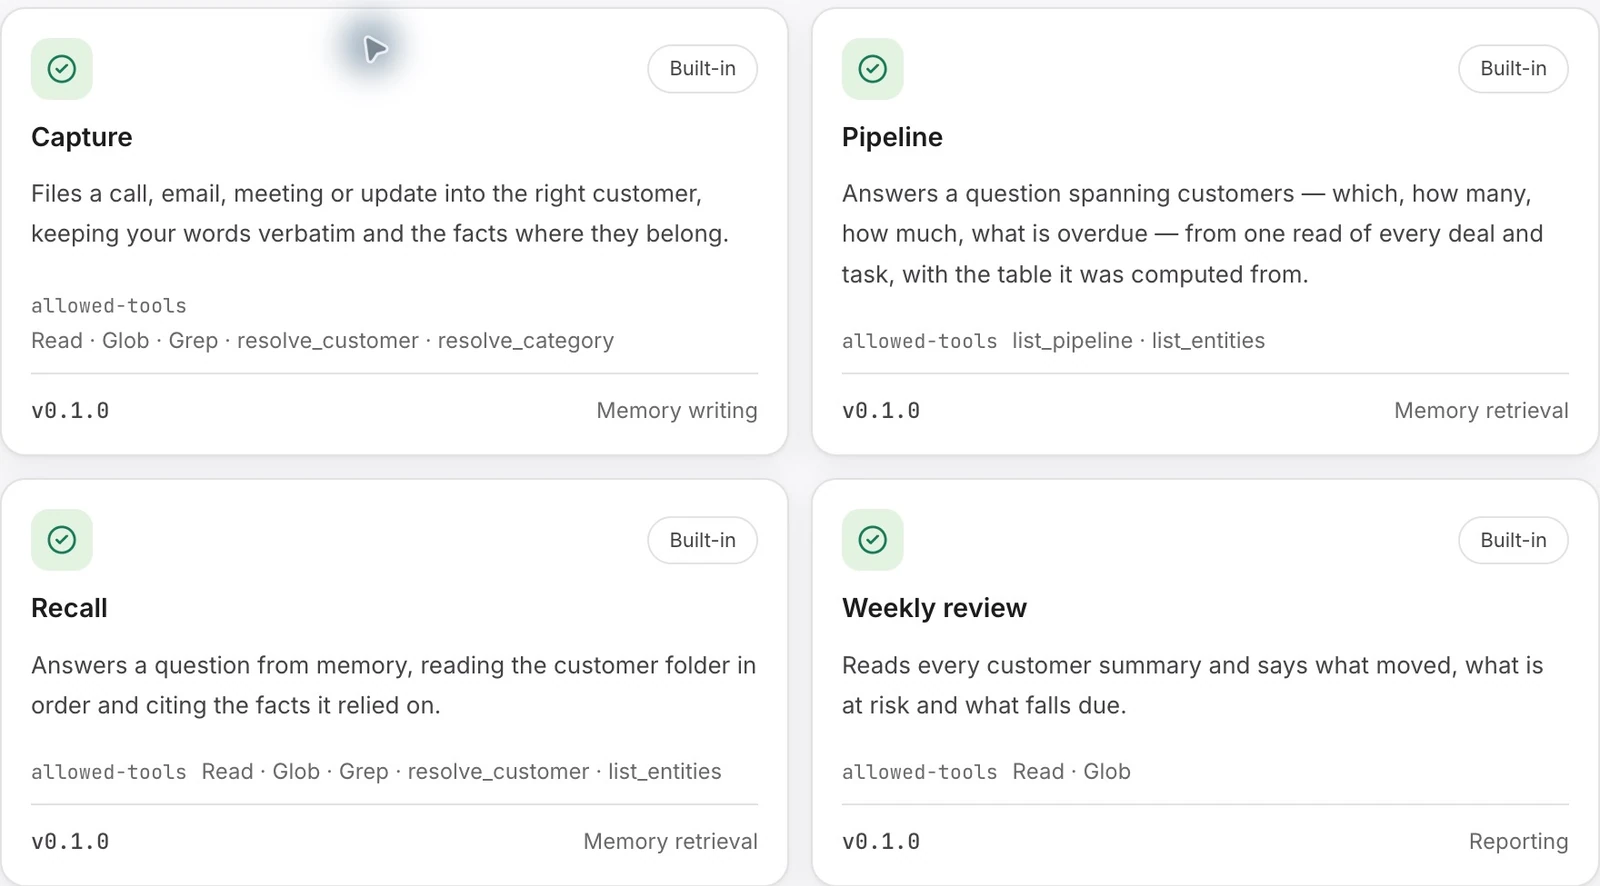Click Weekly review description 'Reads every customer summary'
1600x886 pixels.
(x=1192, y=685)
